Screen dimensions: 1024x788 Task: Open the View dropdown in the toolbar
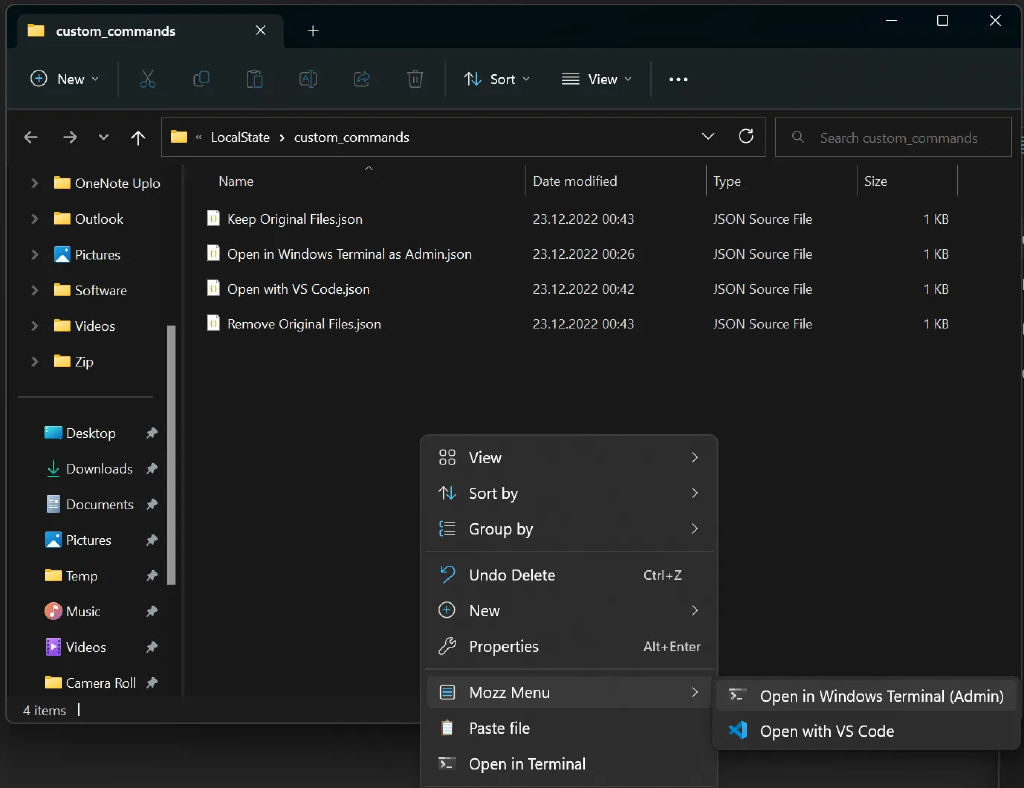point(596,79)
